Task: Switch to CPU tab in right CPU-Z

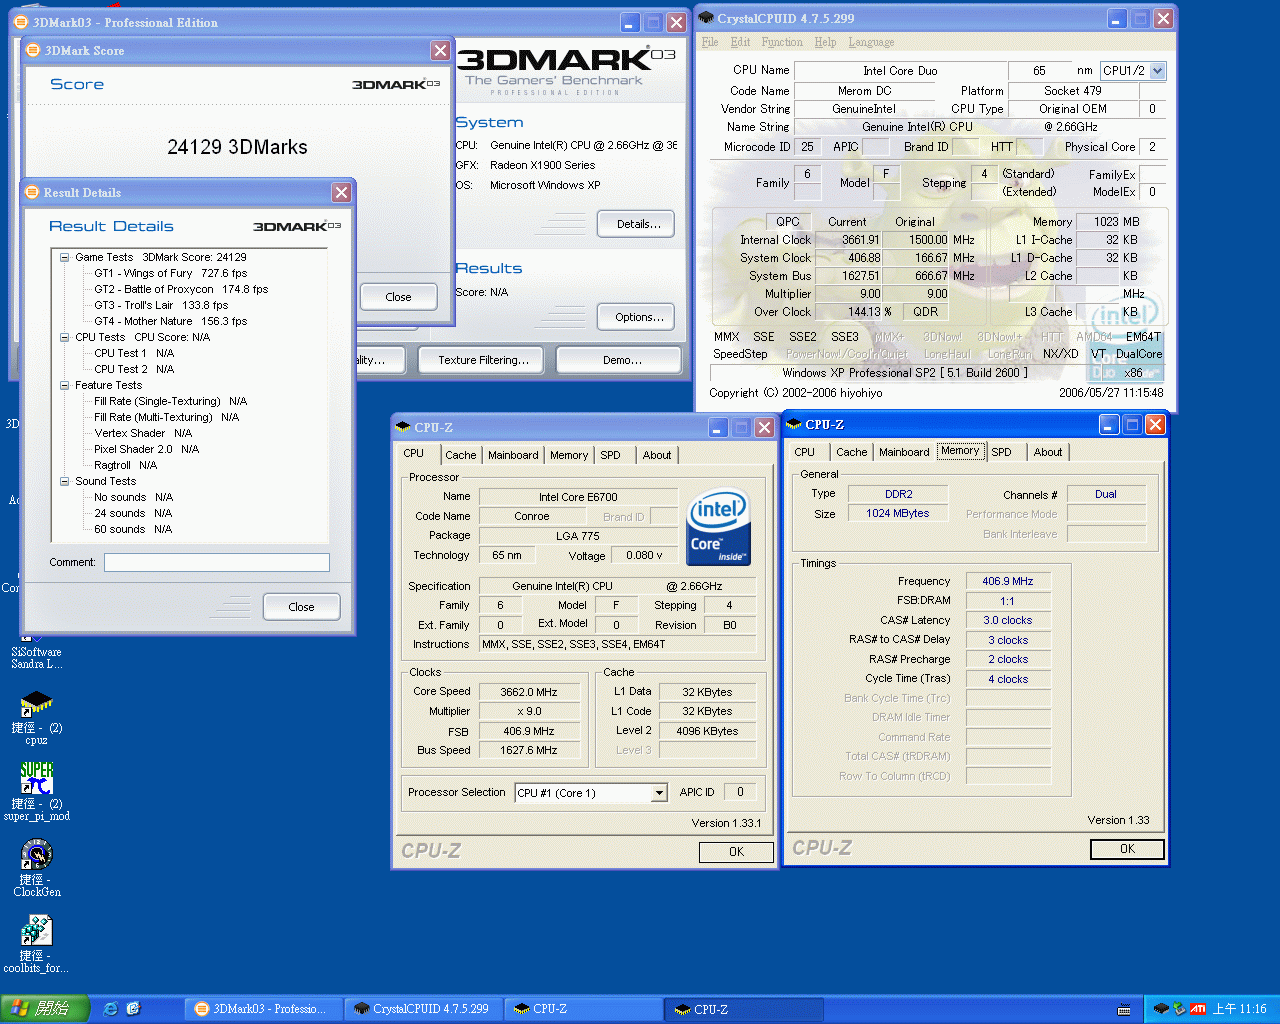Action: tap(805, 452)
